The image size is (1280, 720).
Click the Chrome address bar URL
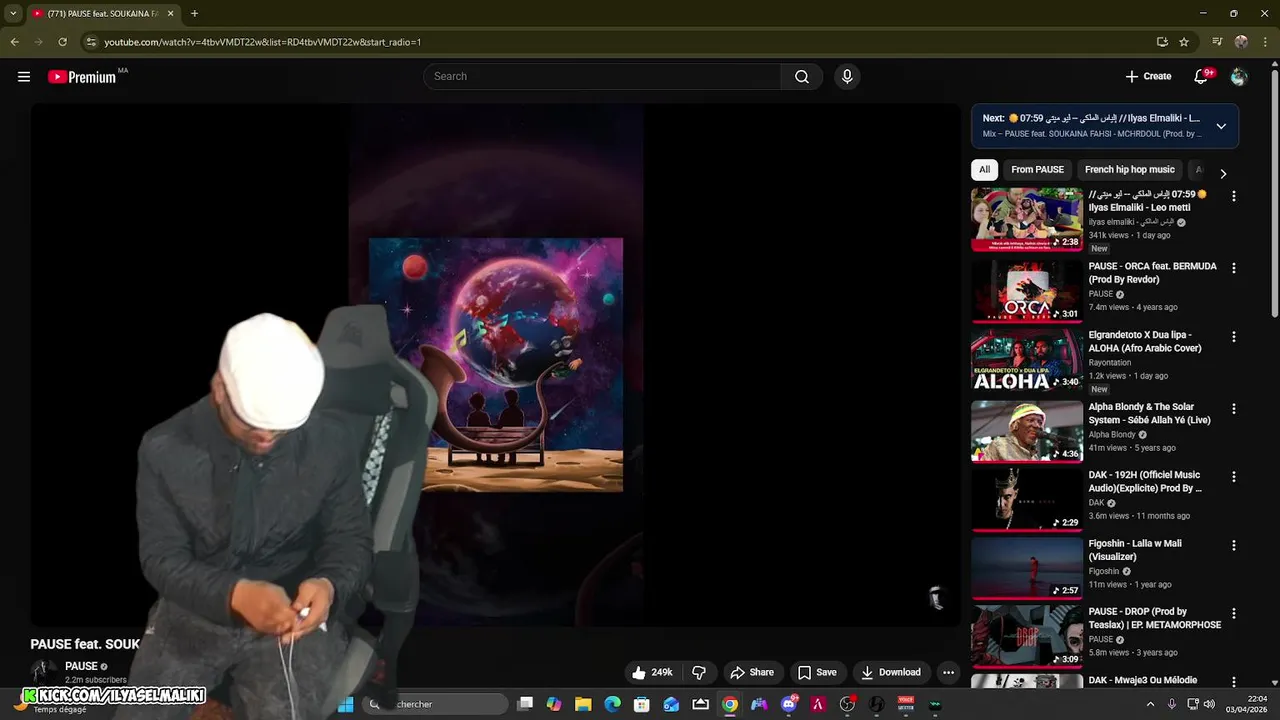click(263, 42)
